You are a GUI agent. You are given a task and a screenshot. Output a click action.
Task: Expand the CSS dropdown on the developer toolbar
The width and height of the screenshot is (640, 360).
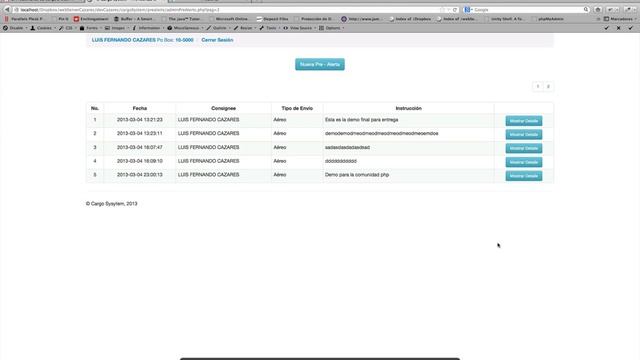click(x=67, y=28)
